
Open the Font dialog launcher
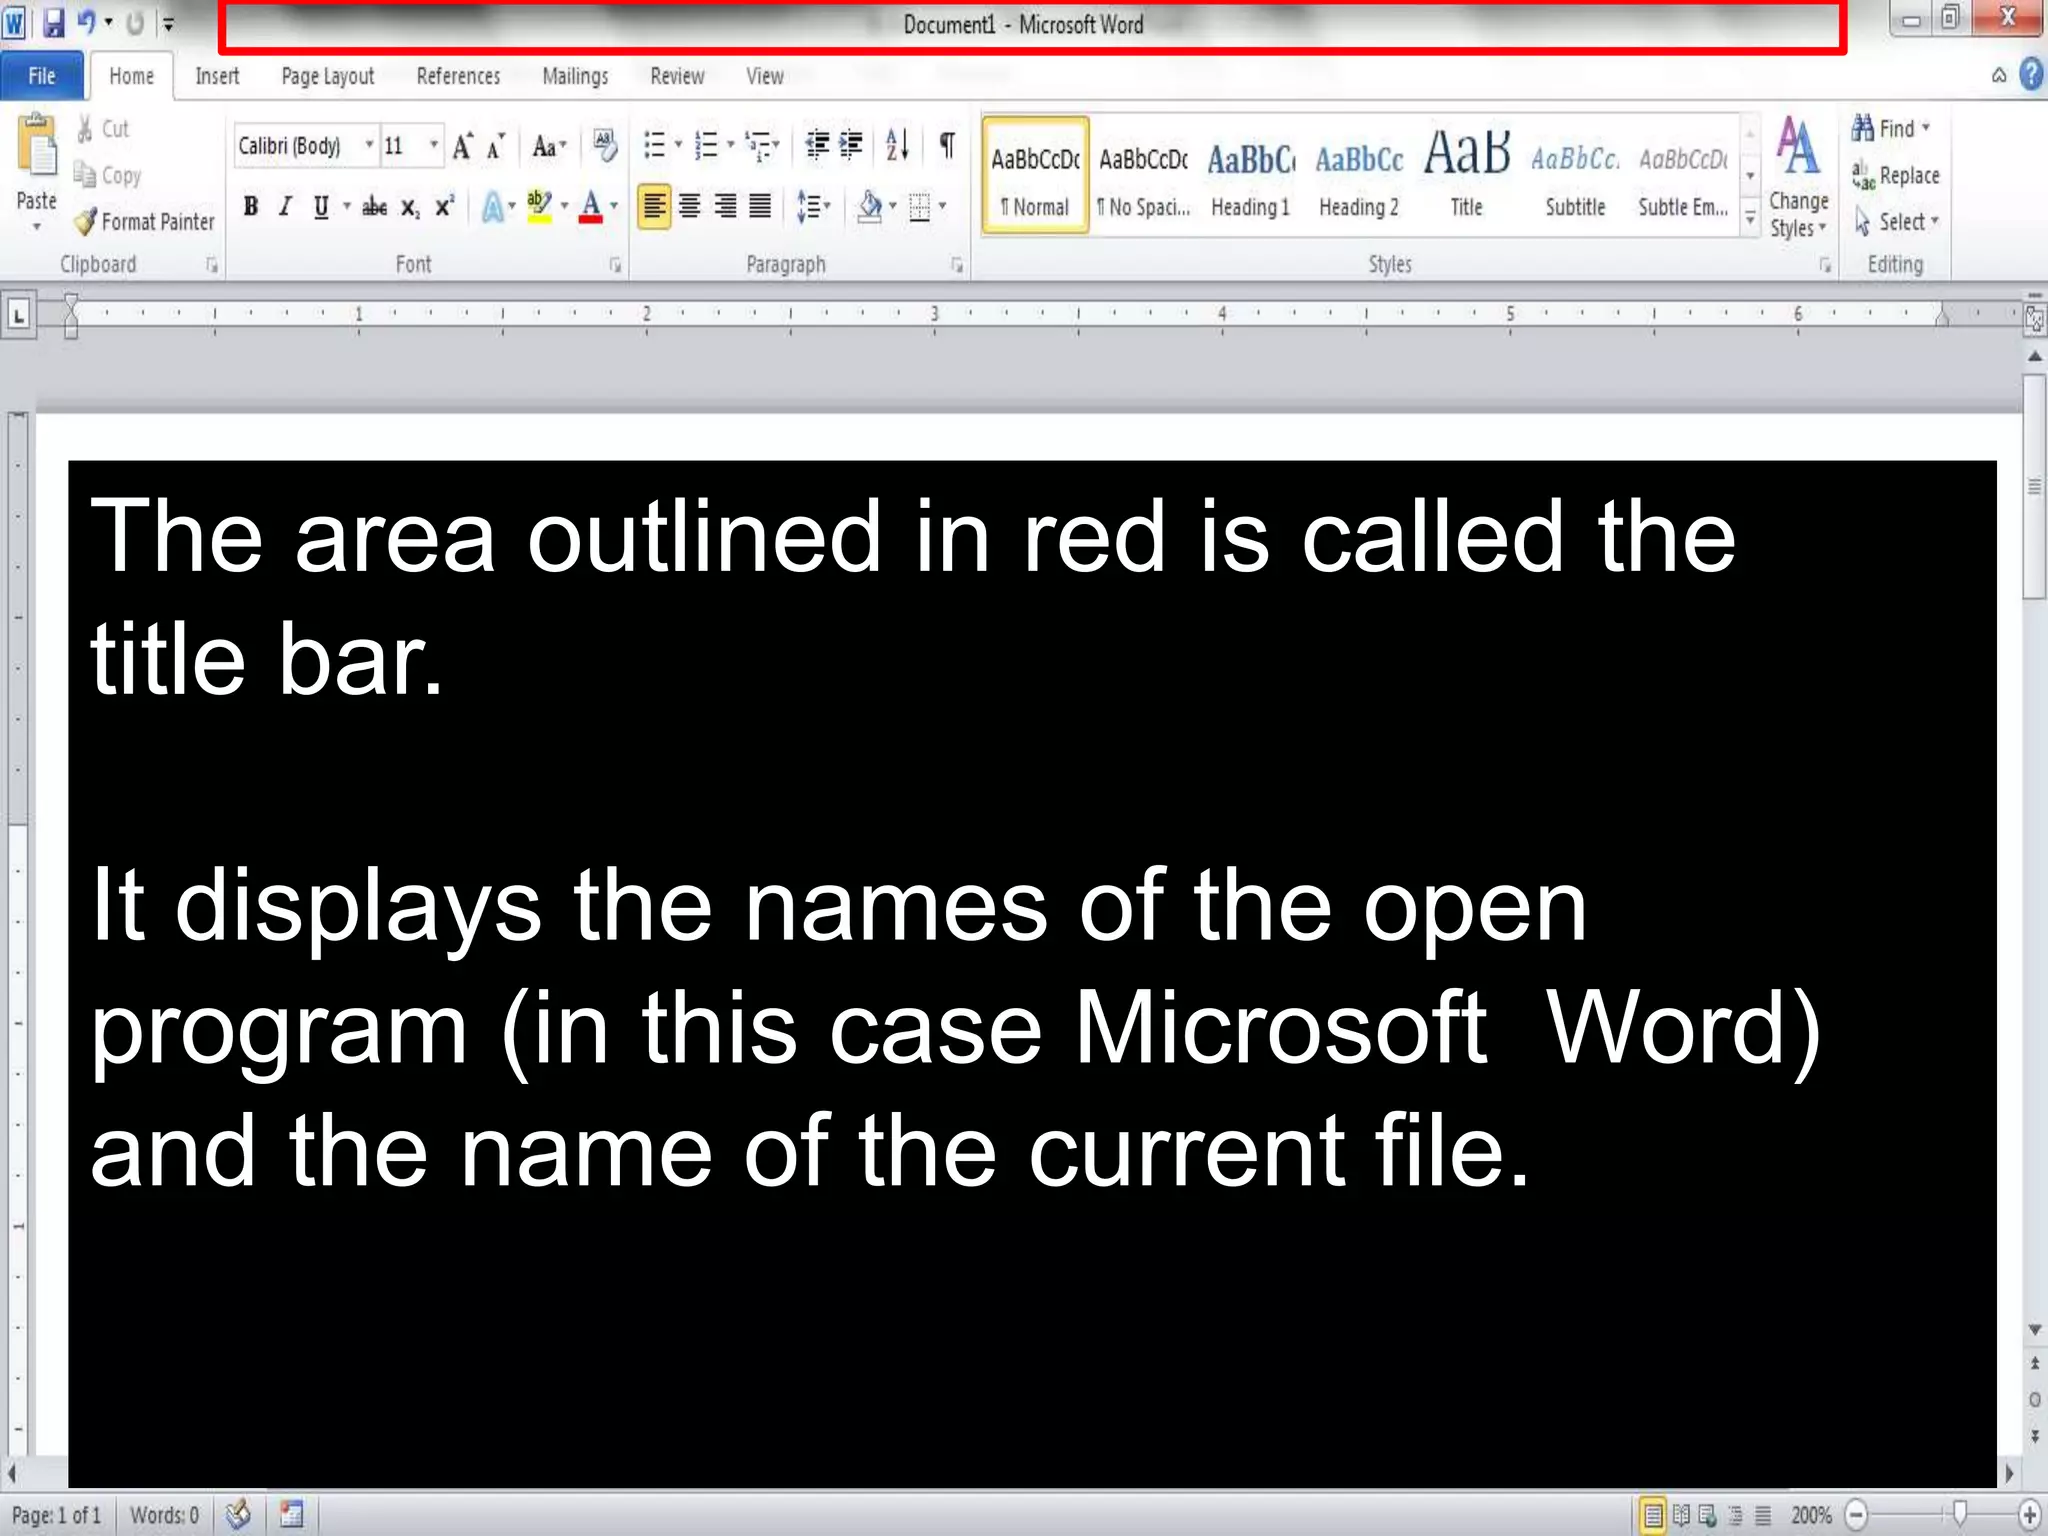[615, 265]
